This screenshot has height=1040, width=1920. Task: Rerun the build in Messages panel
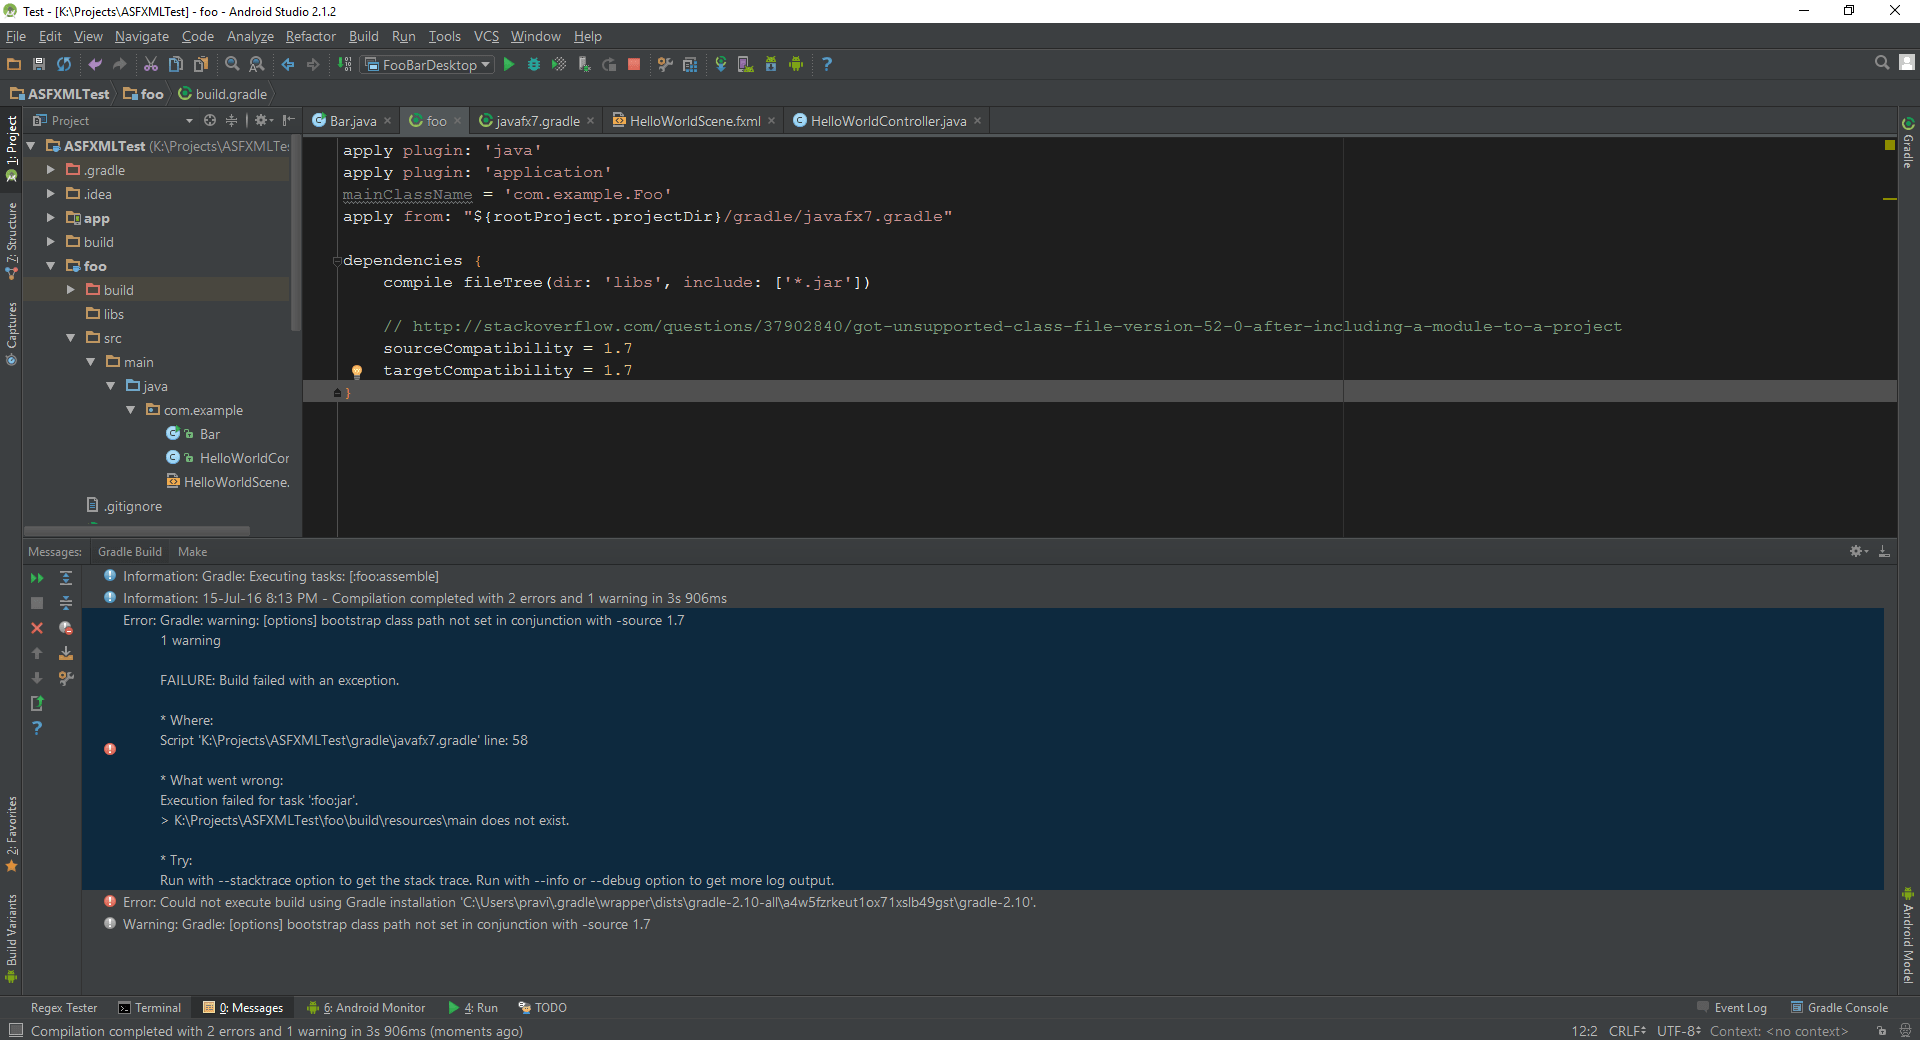click(37, 578)
